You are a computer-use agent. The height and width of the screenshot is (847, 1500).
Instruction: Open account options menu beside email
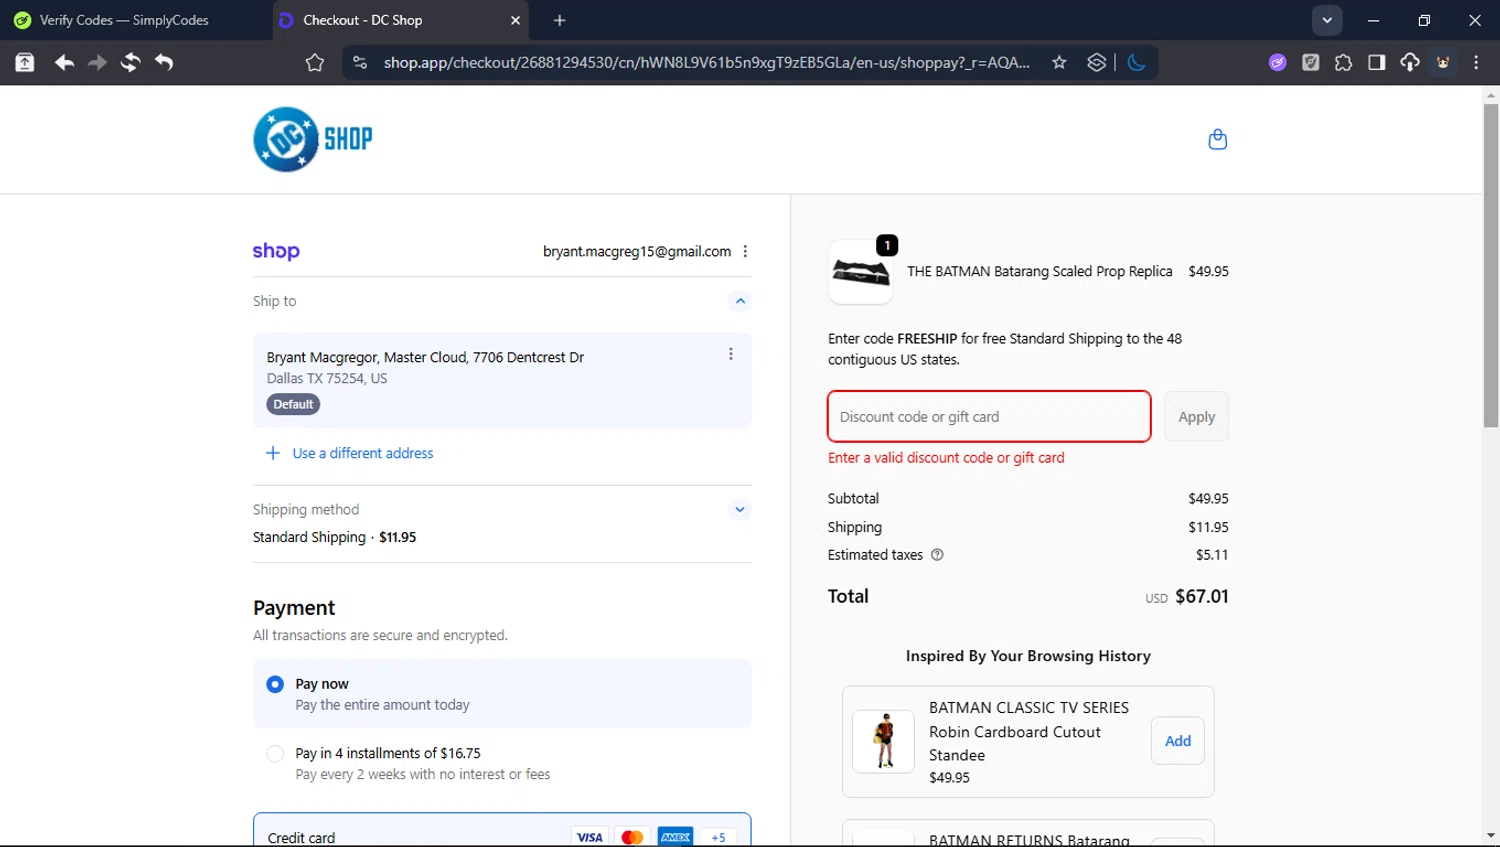[x=745, y=252]
